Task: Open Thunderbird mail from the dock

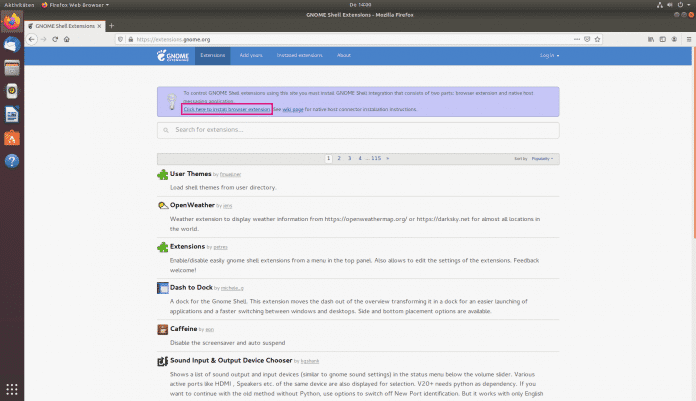Action: (11, 45)
